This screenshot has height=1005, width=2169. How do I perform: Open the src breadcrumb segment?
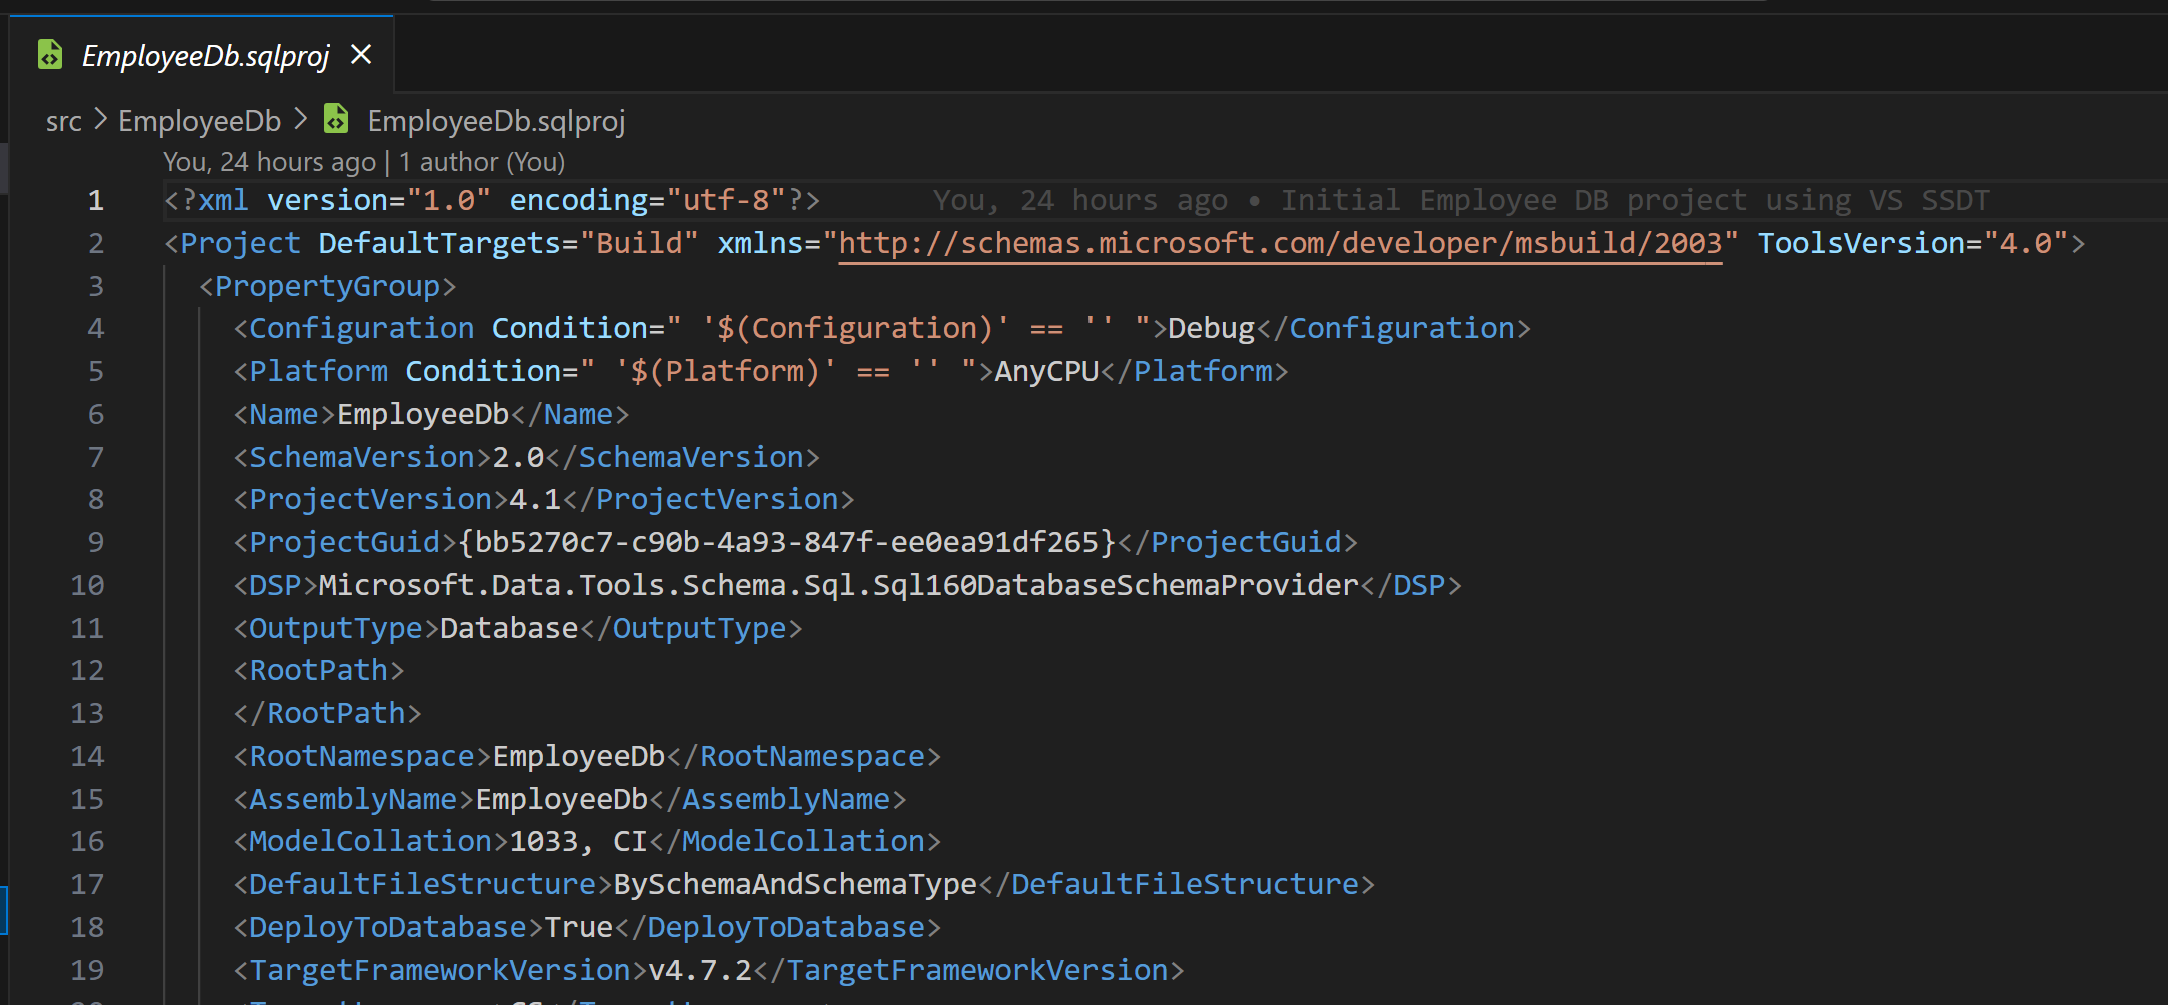coord(63,121)
